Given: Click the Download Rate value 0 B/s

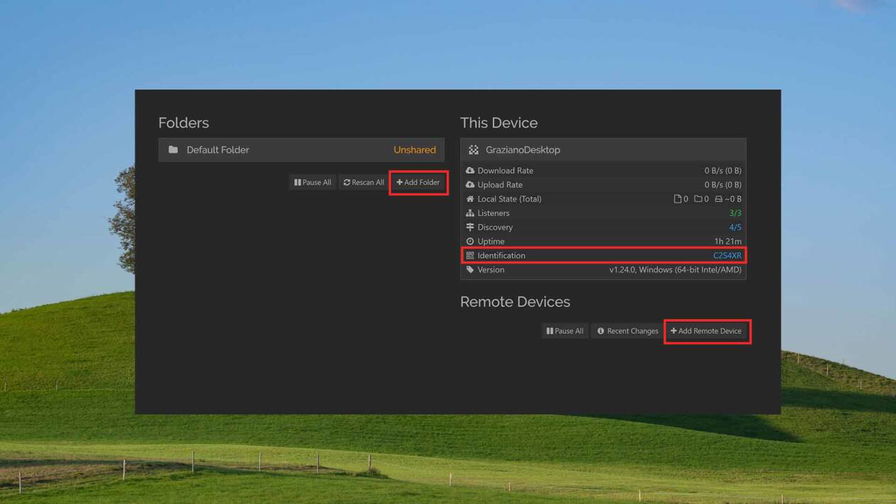Looking at the screenshot, I should 722,170.
